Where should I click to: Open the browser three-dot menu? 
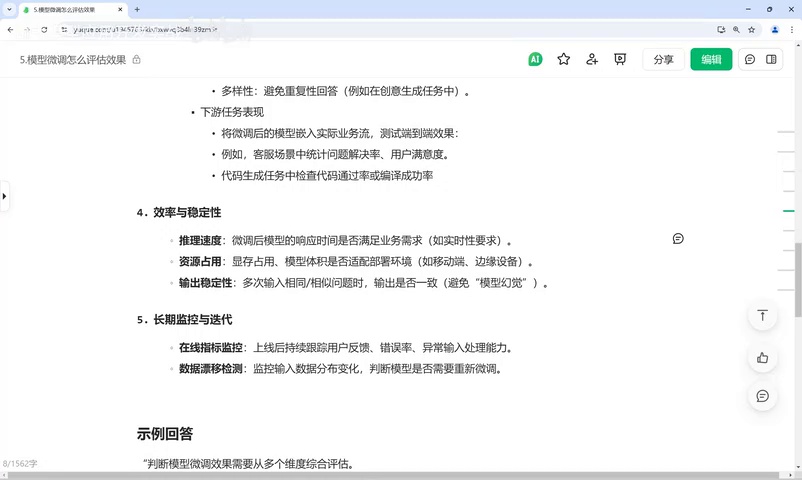pyautogui.click(x=791, y=30)
